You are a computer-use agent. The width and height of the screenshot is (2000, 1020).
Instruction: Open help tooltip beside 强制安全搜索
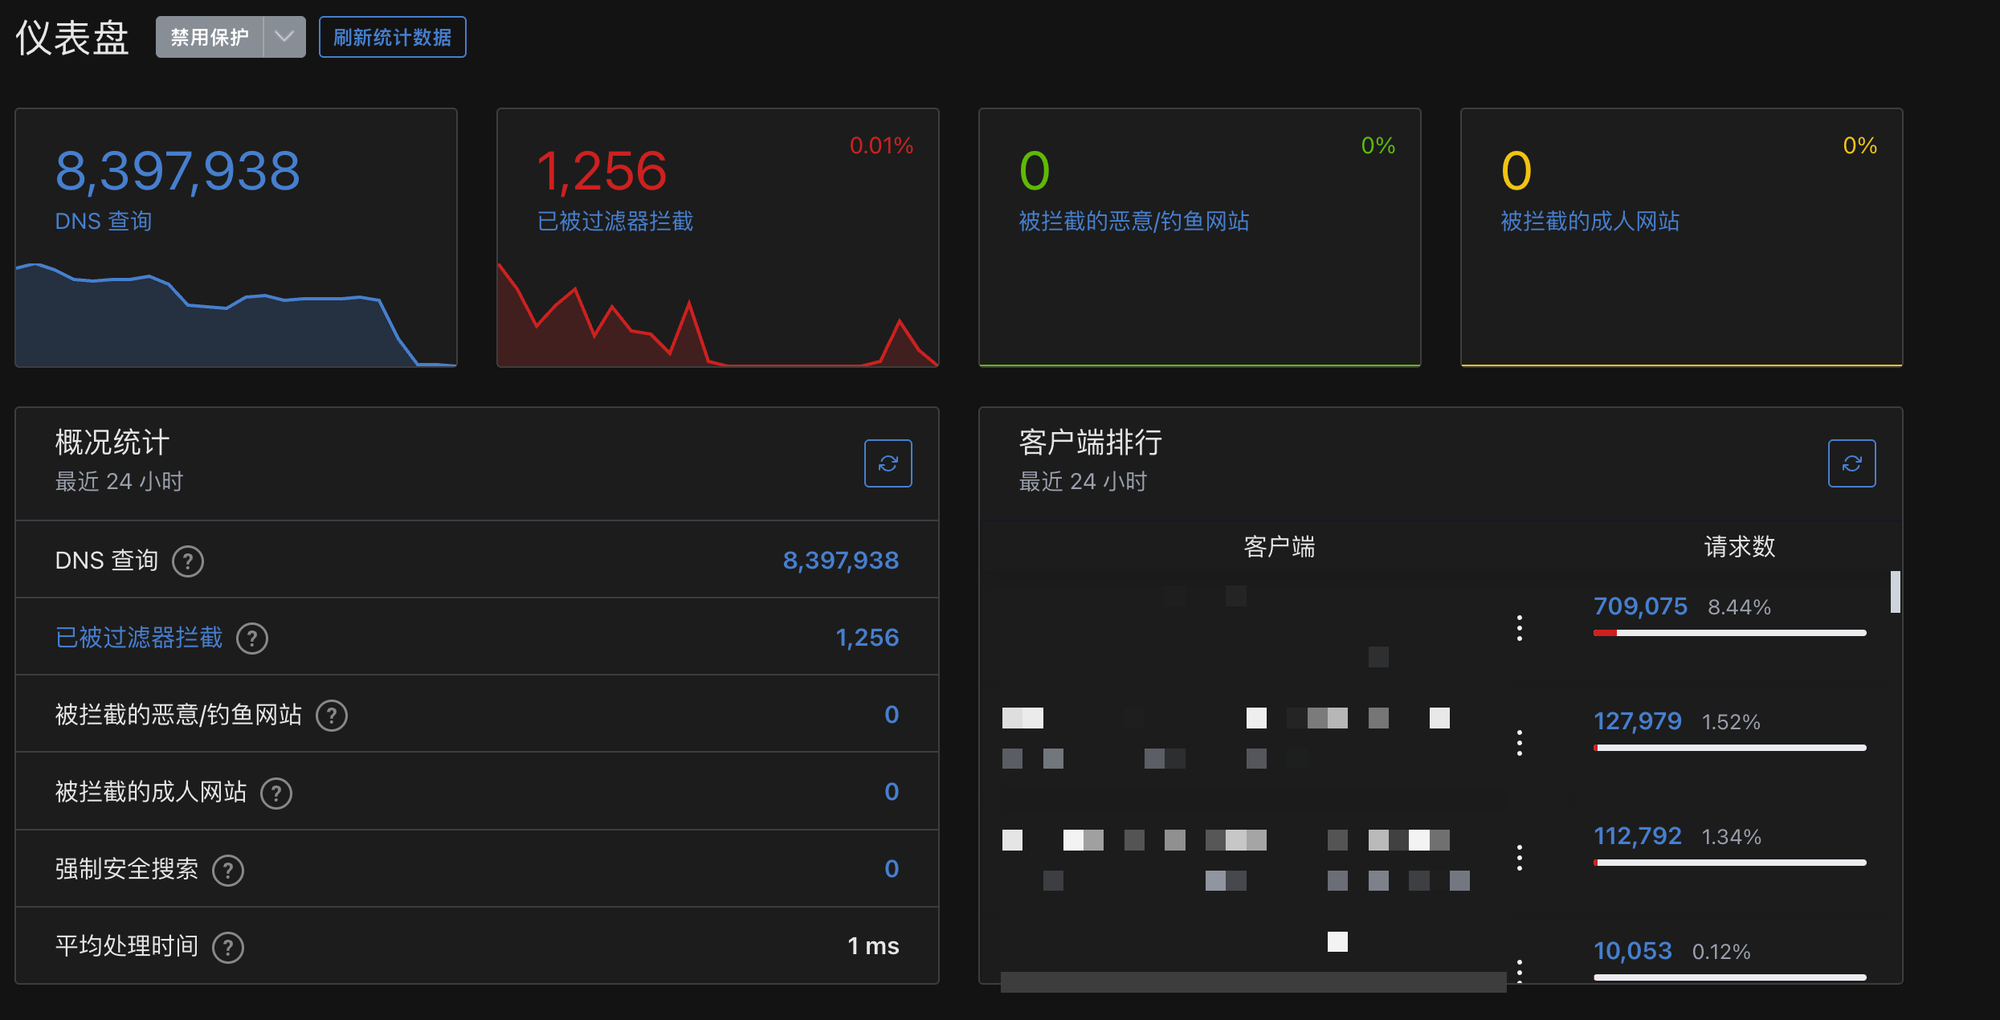(x=227, y=870)
